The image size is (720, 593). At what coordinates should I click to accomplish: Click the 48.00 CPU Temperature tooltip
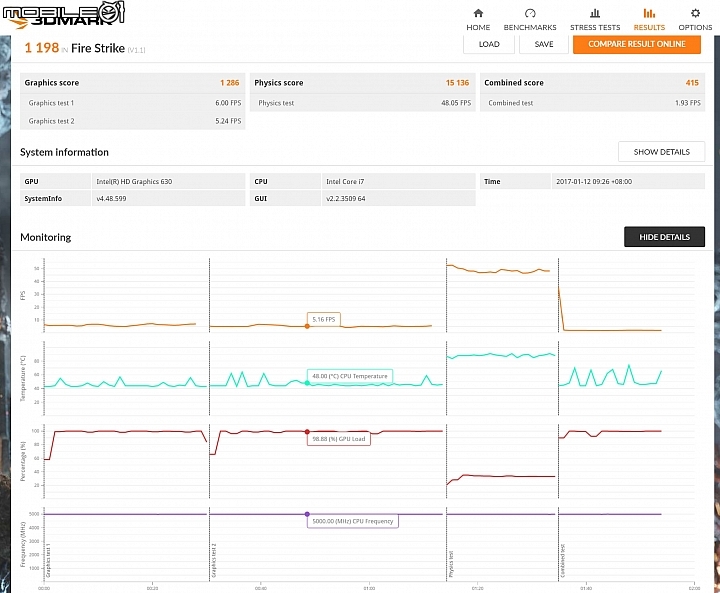point(350,376)
